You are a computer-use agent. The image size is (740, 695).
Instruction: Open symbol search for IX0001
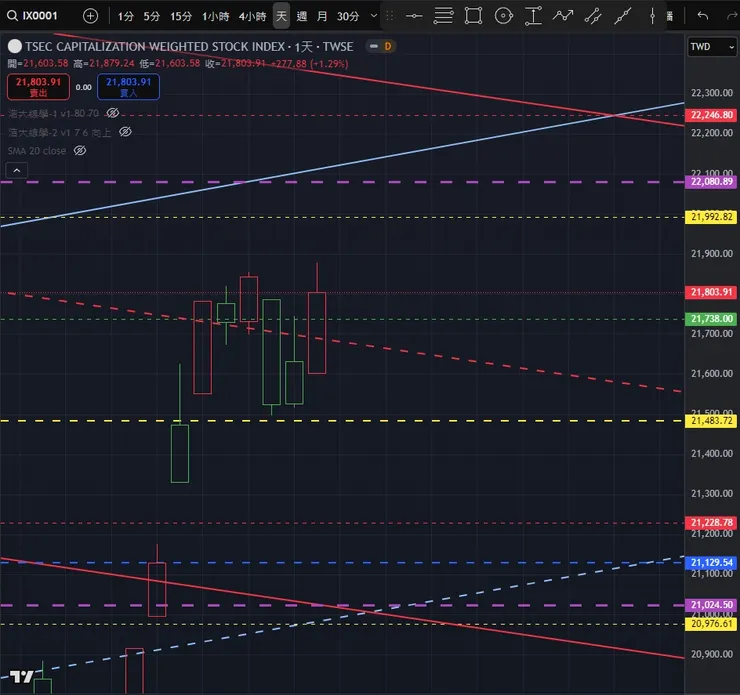(32, 16)
